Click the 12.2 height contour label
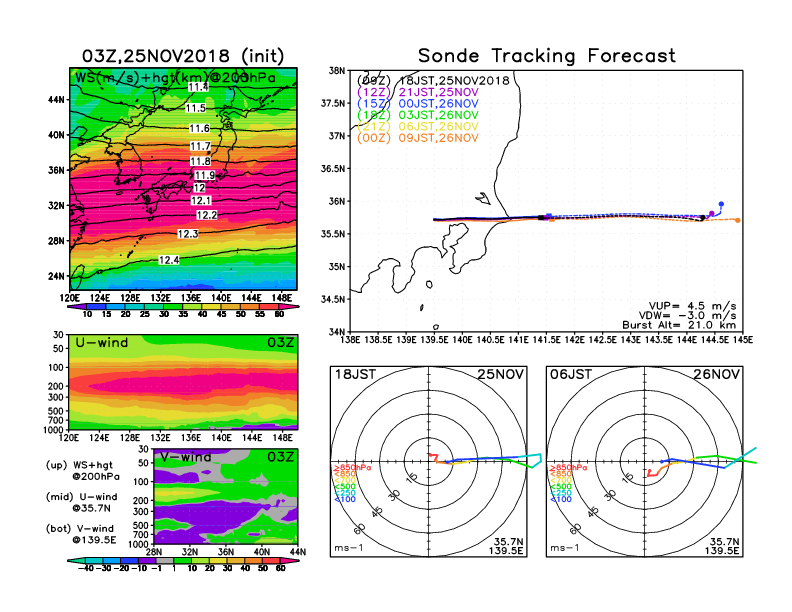Viewport: 792px width, 612px height. tap(207, 215)
